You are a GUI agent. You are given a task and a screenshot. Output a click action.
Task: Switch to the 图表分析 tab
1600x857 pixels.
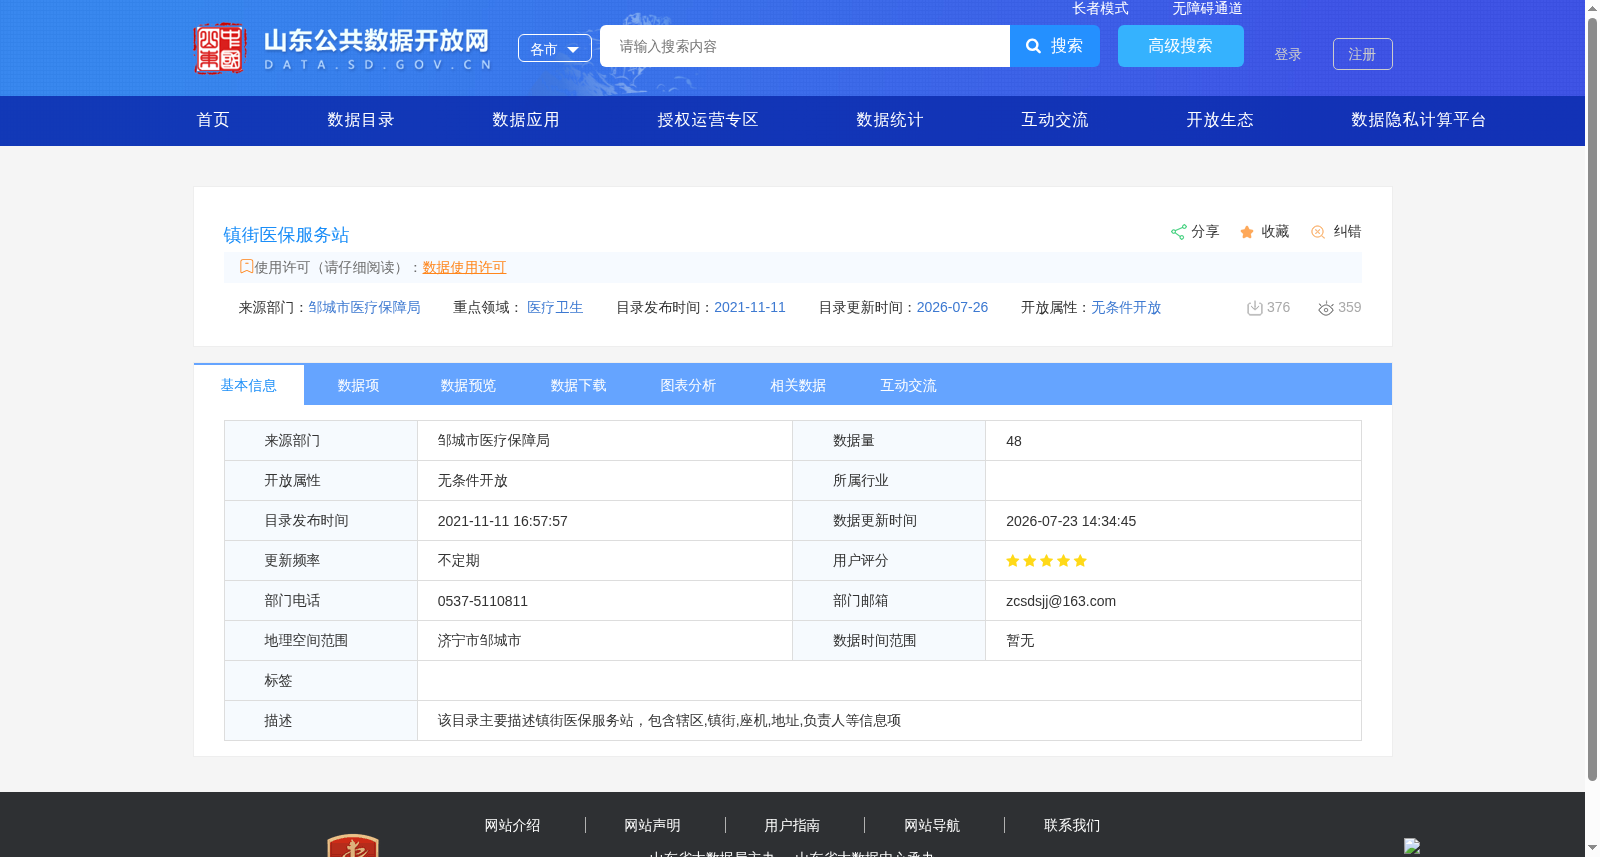[689, 385]
